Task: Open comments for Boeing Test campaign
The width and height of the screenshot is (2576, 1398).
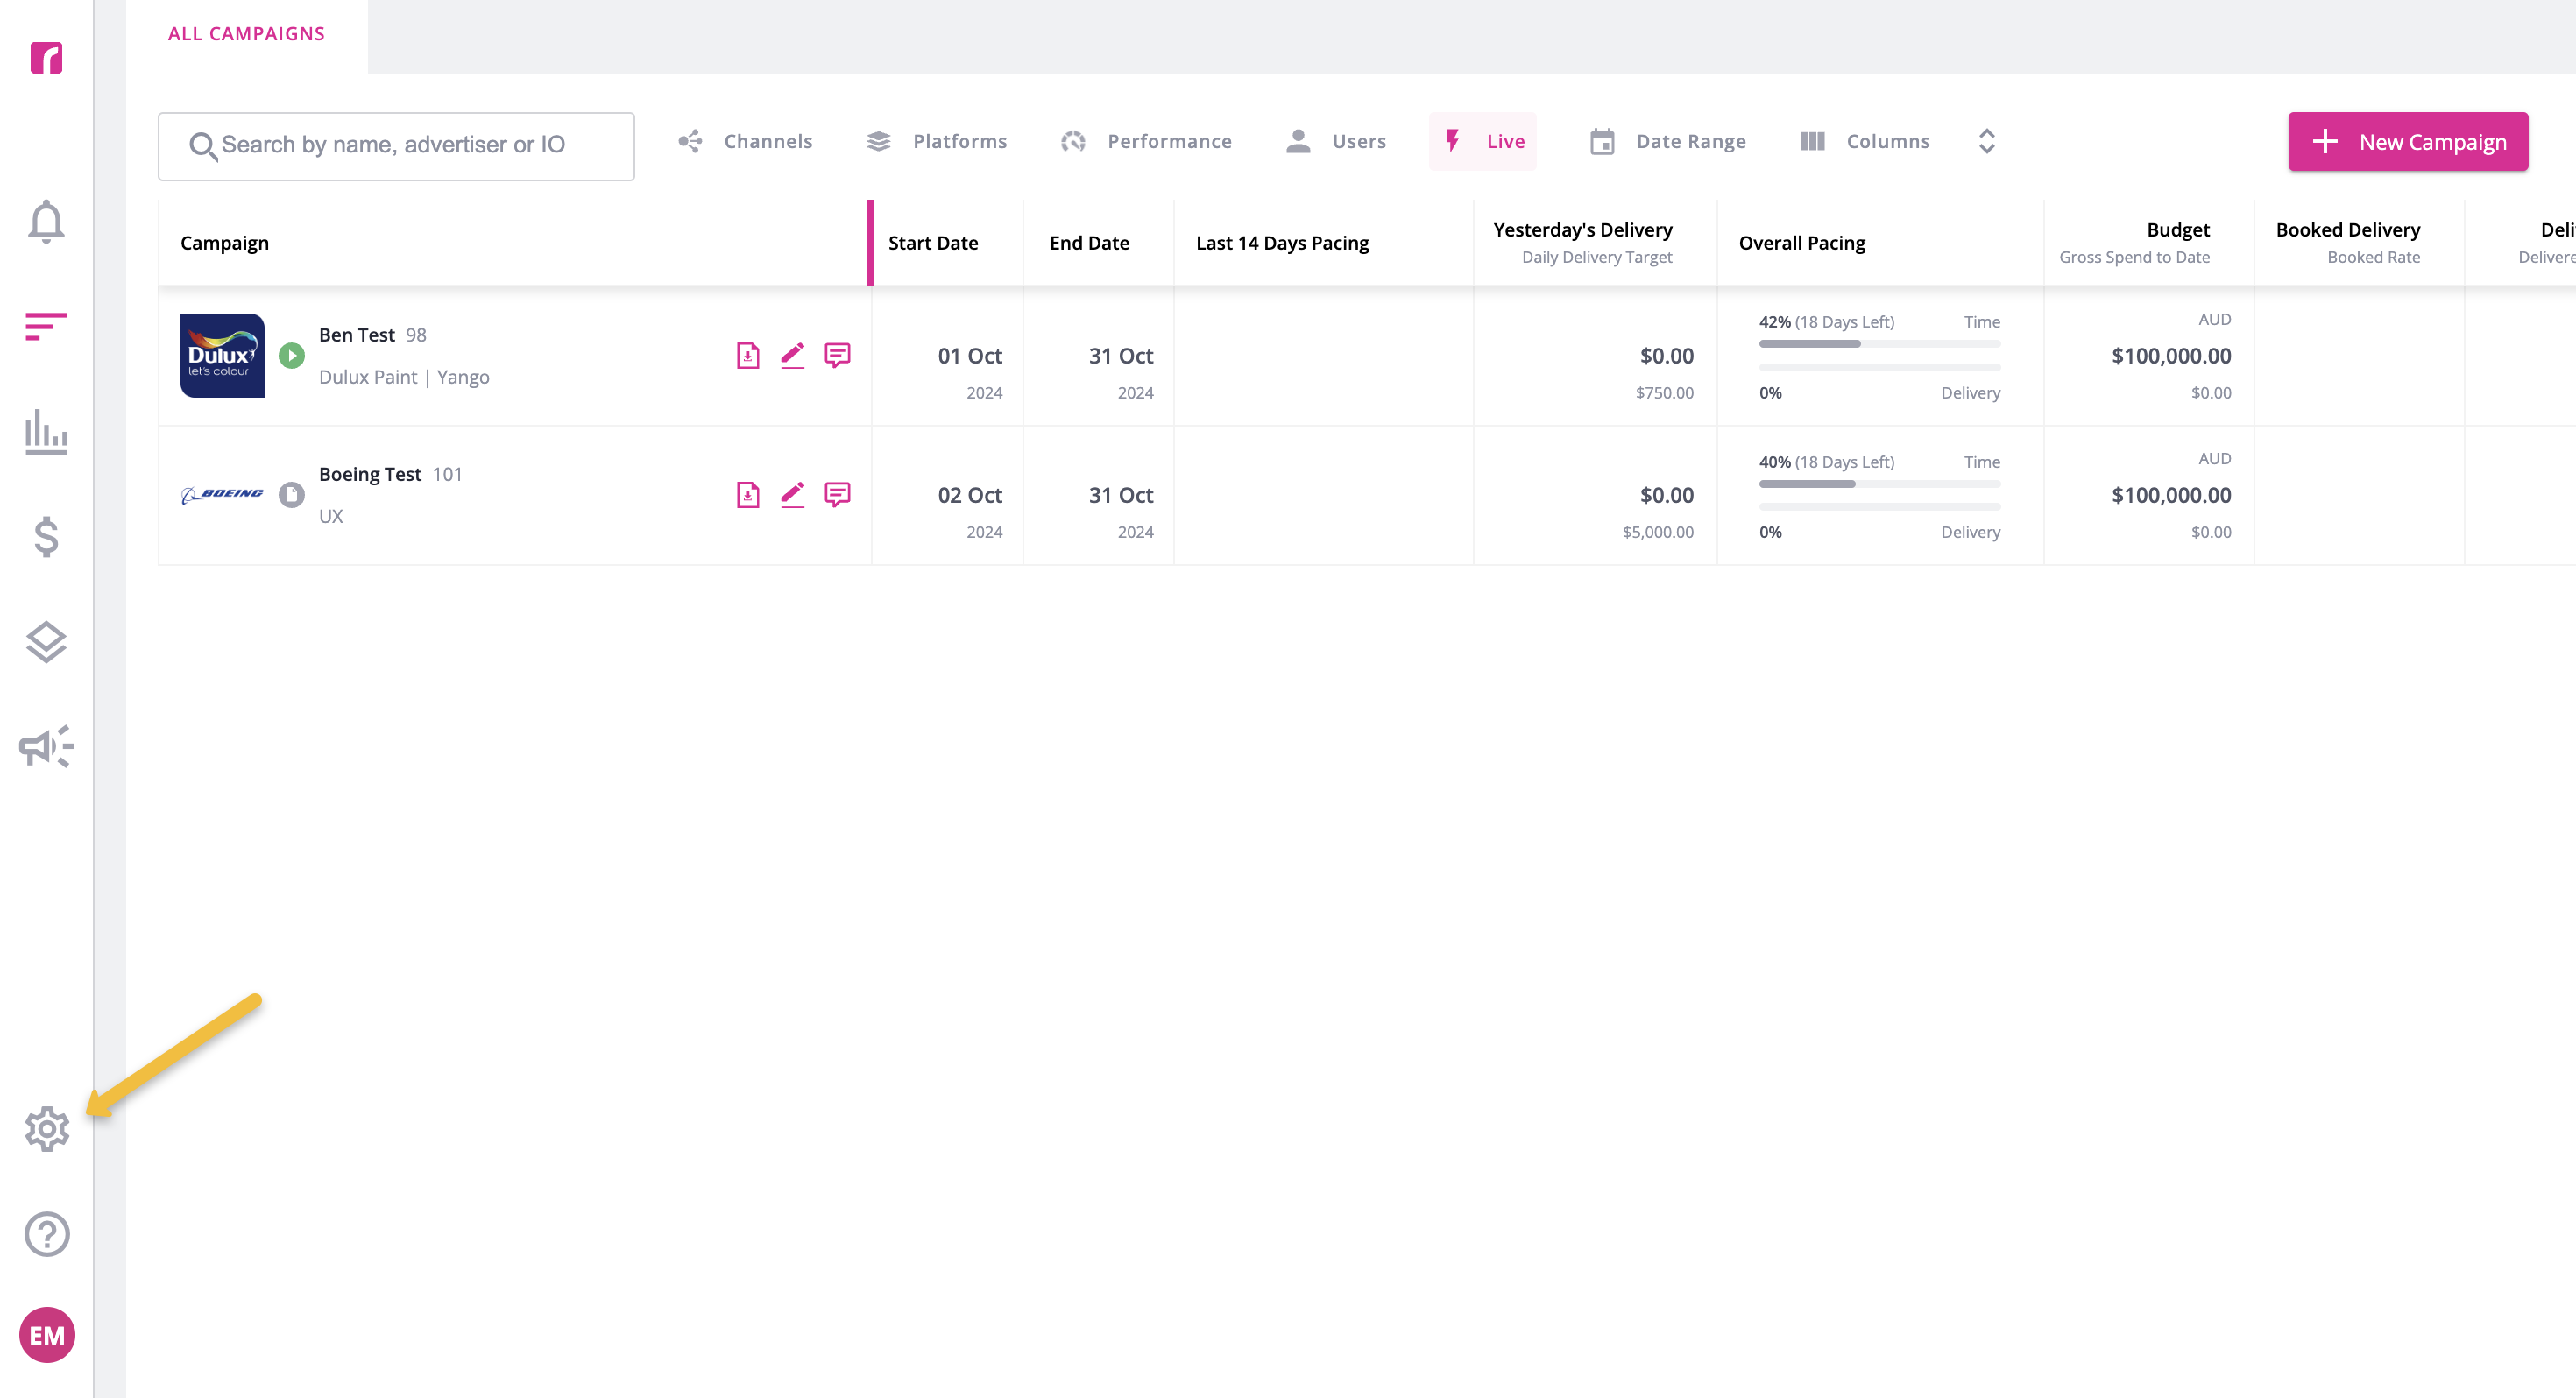Action: [x=837, y=494]
